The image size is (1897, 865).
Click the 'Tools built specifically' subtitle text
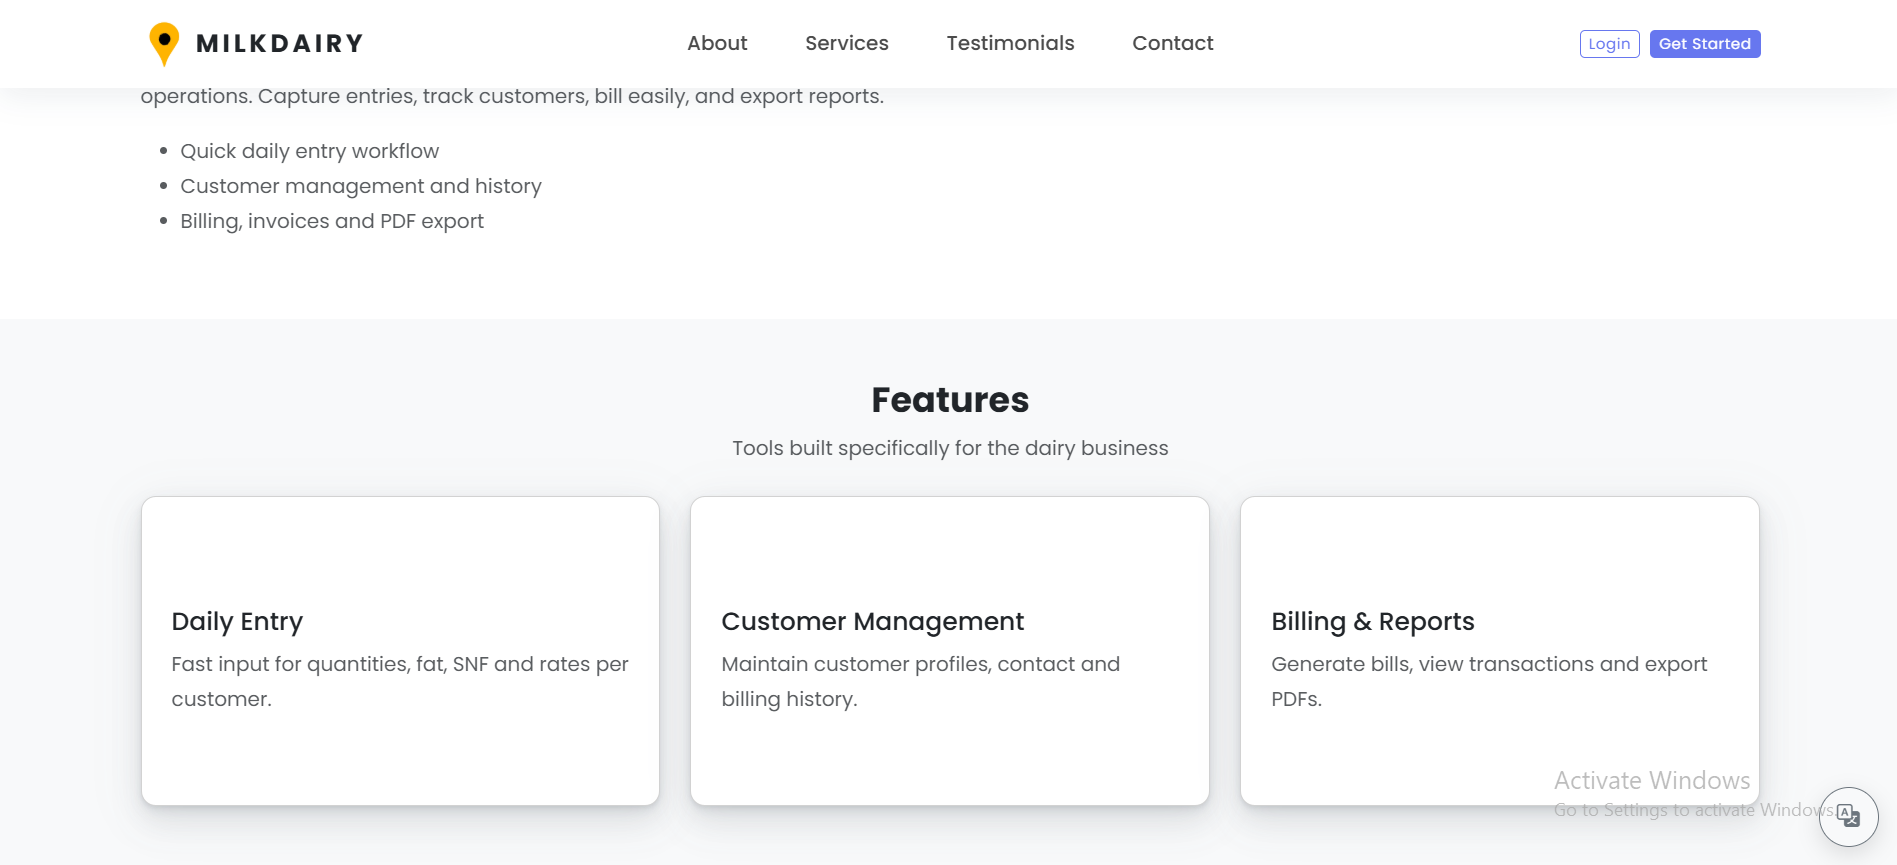click(x=949, y=448)
